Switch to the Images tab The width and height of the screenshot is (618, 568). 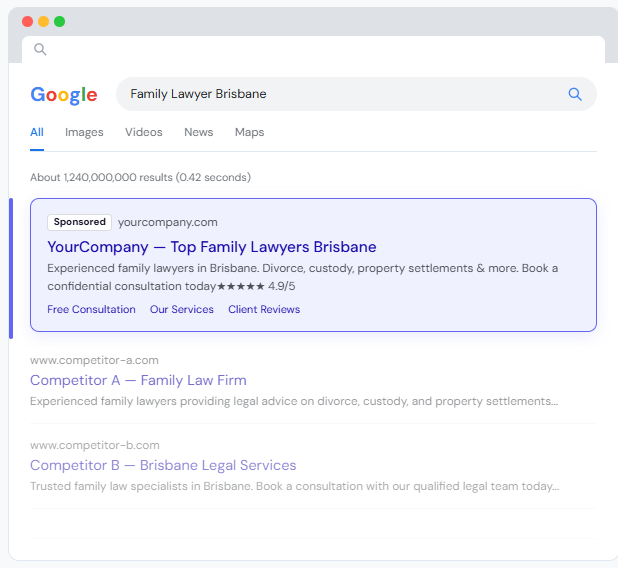[84, 132]
